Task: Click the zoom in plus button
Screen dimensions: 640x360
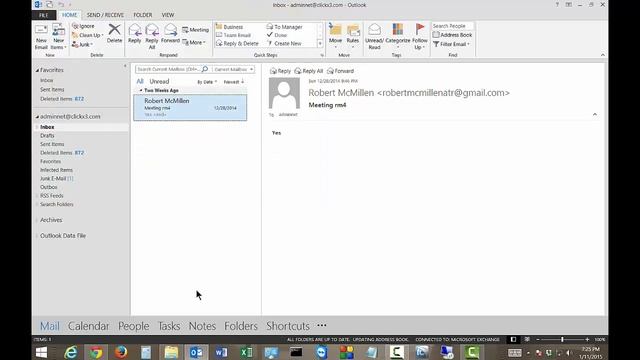Action: 587,340
